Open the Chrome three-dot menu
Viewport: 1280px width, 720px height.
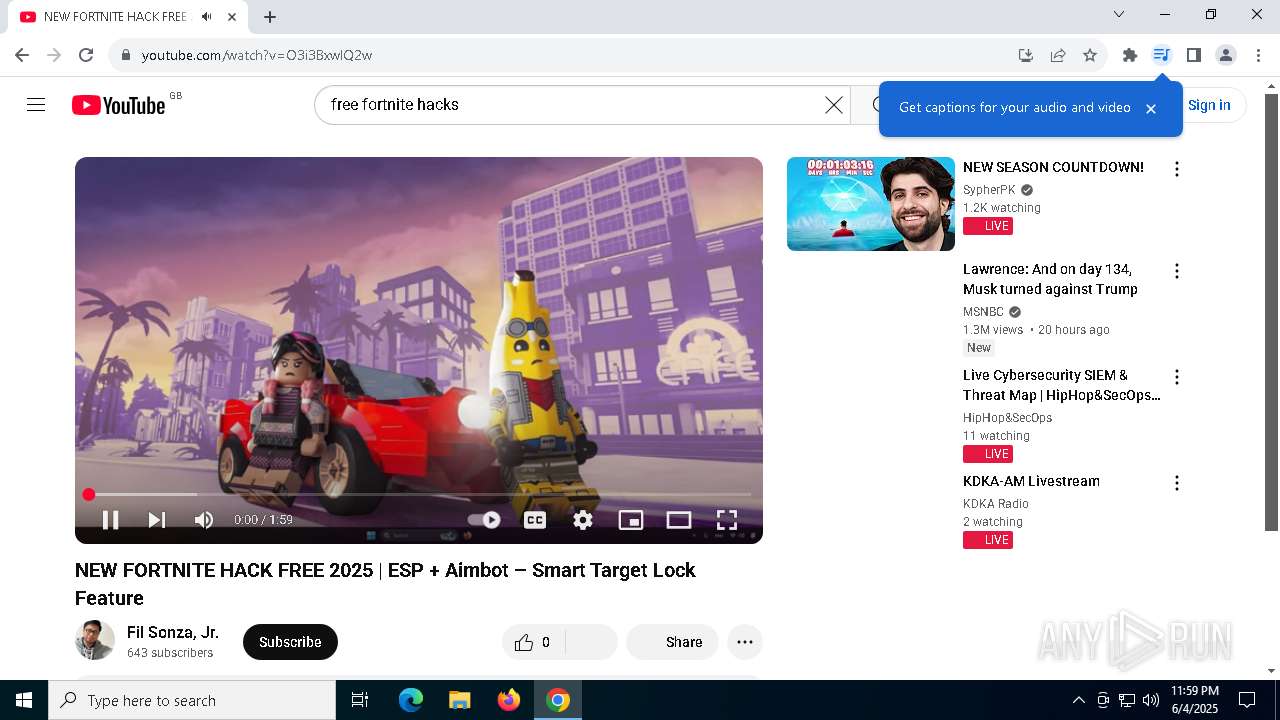pyautogui.click(x=1258, y=55)
